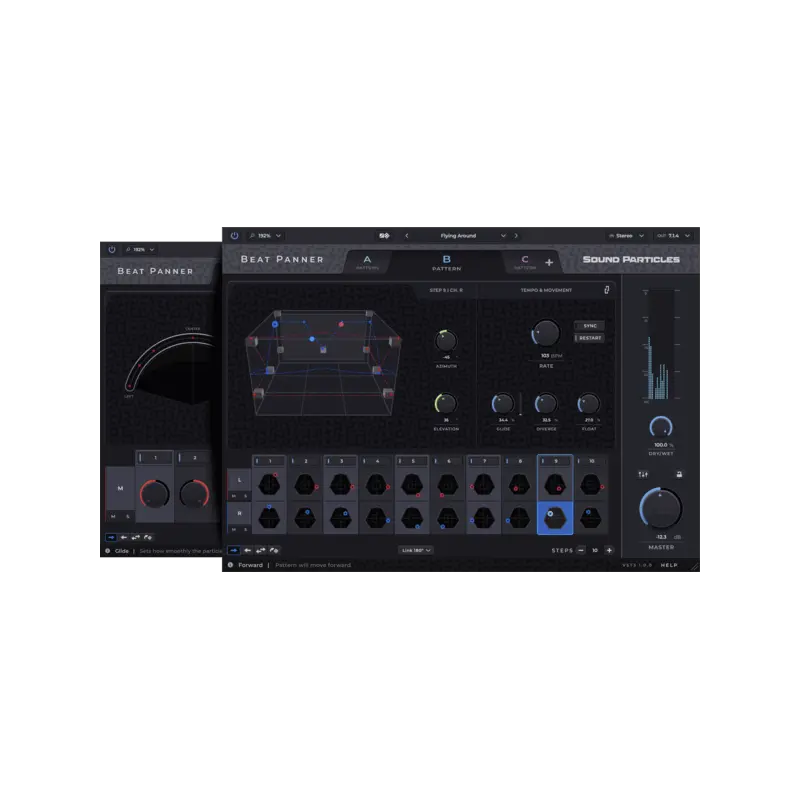The image size is (800, 800).
Task: Select Forward direction arrow in front window
Action: (x=234, y=550)
